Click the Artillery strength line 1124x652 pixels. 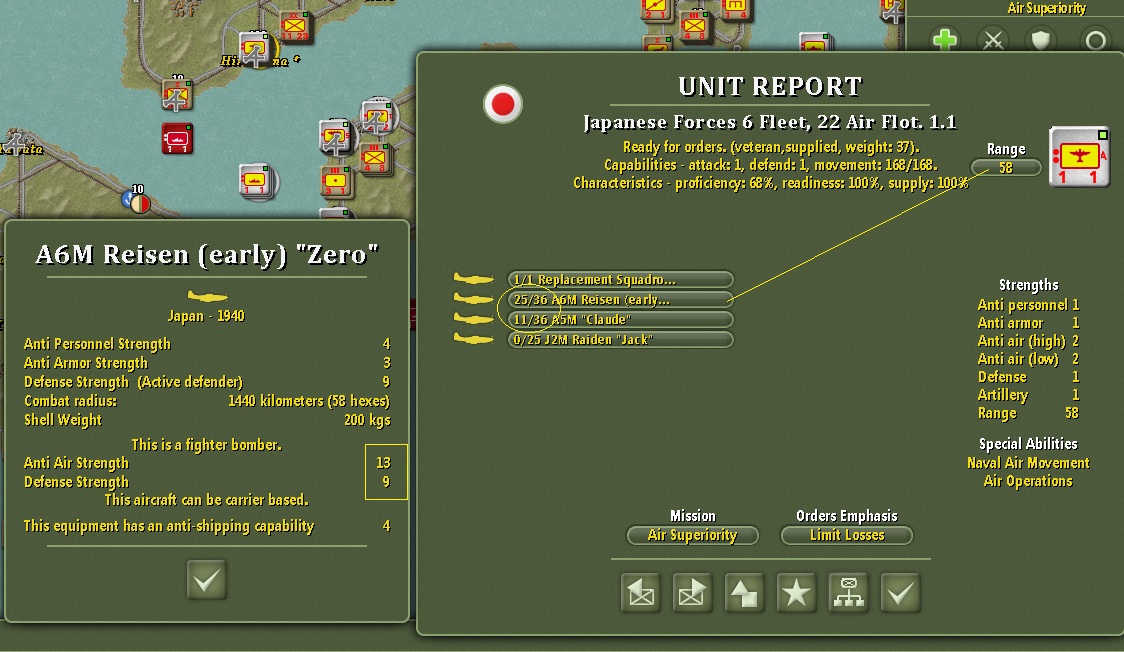[1028, 395]
